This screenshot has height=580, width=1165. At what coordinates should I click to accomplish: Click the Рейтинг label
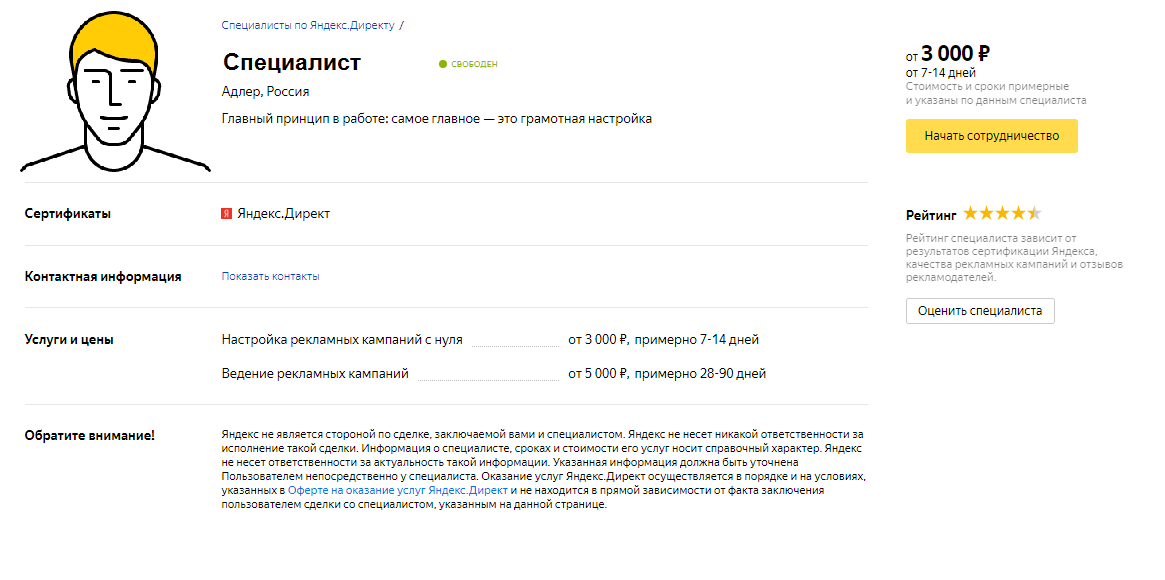click(931, 215)
